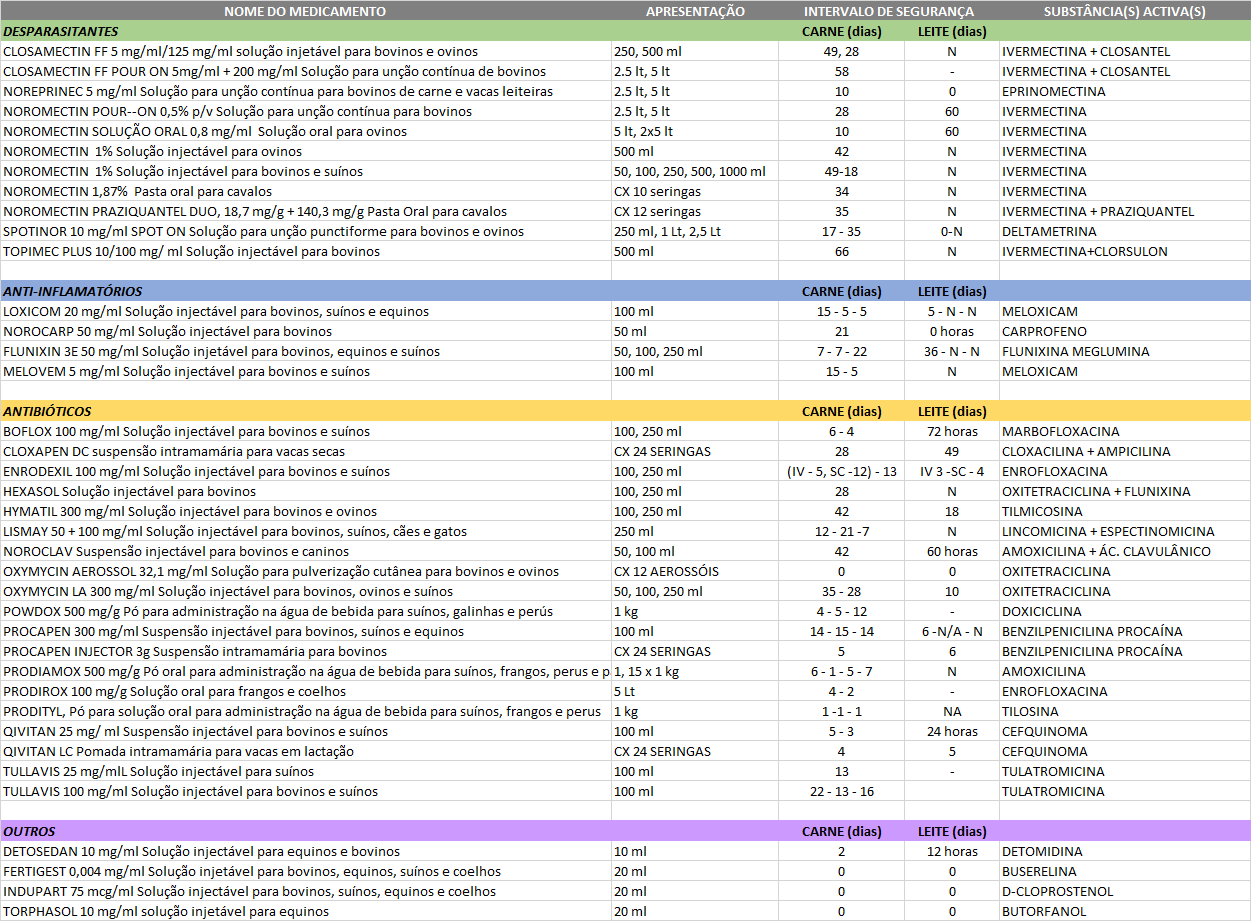Click the NOREPRINEC 5 mg/ml cell
This screenshot has height=921, width=1251.
tap(305, 91)
